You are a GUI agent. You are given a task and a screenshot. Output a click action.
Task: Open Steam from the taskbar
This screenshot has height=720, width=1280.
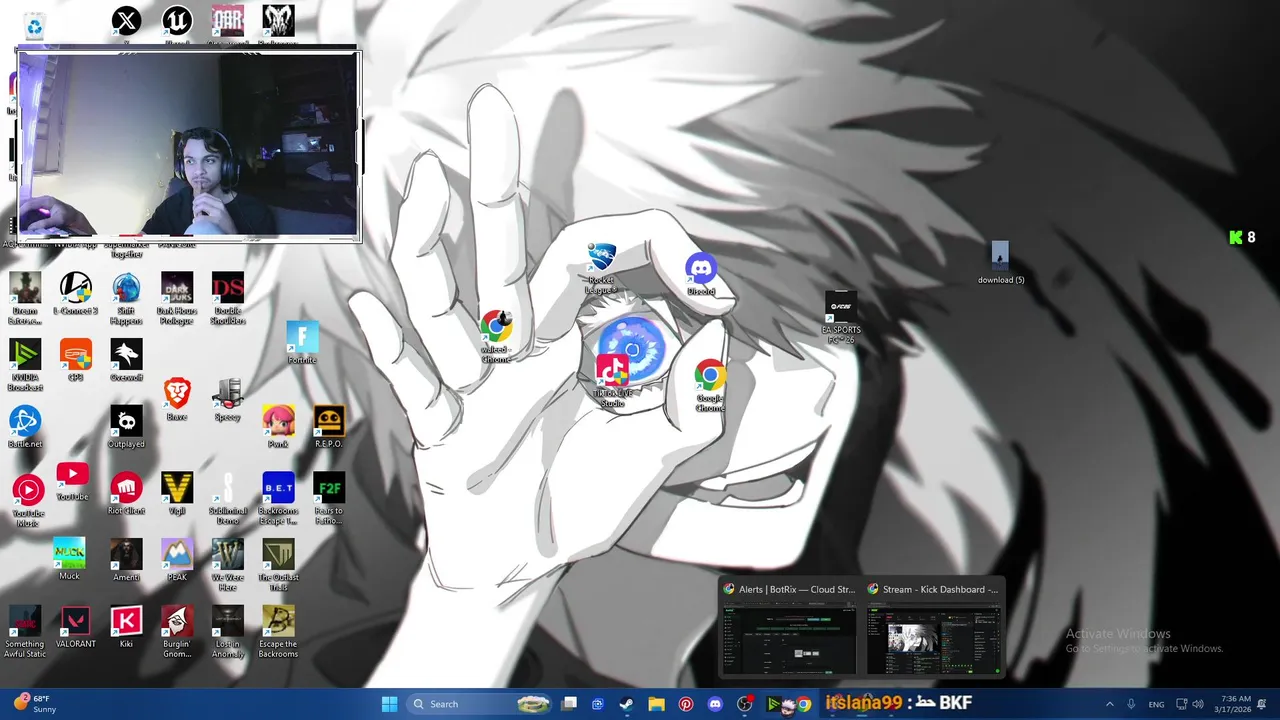click(x=626, y=704)
